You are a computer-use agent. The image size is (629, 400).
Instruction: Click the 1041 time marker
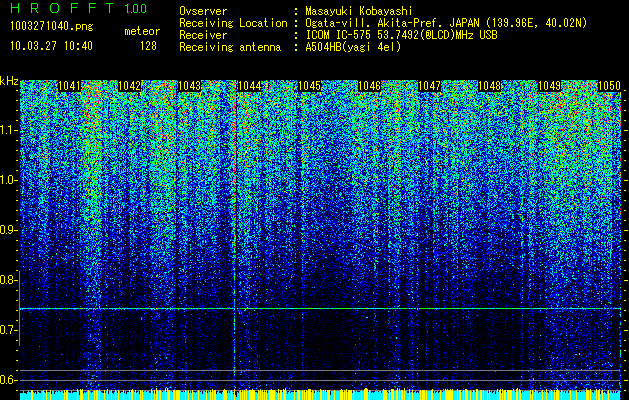[70, 86]
